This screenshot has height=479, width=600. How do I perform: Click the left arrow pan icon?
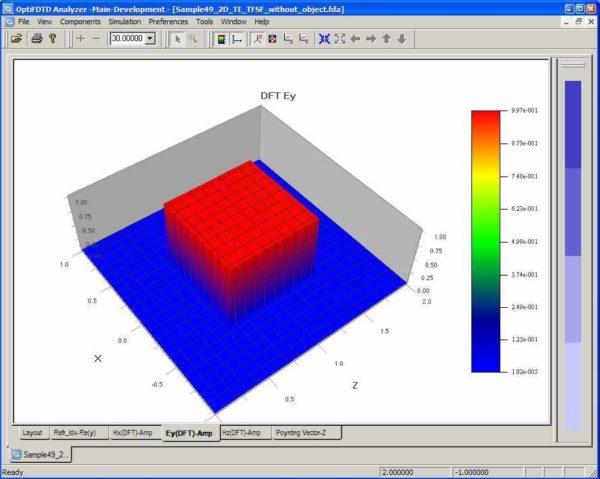point(355,38)
